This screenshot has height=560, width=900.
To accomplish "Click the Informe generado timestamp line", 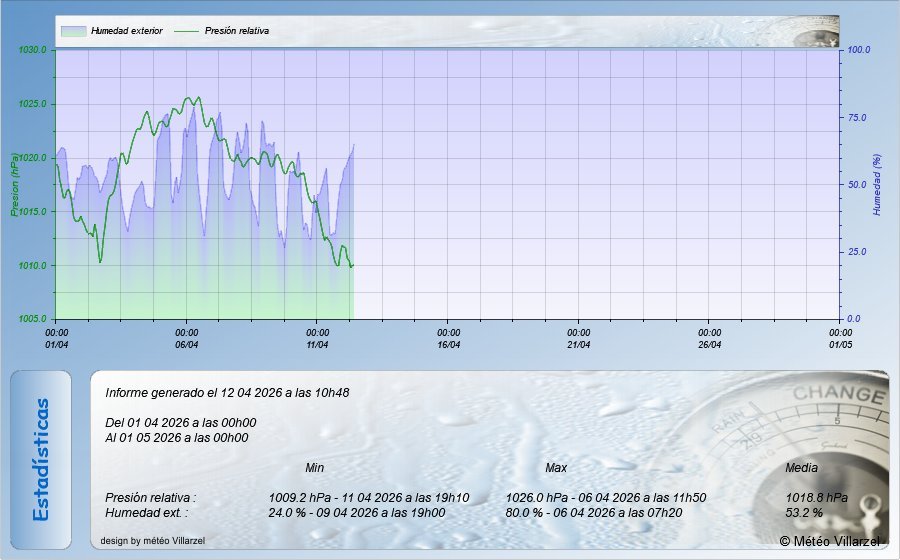I will pos(226,393).
